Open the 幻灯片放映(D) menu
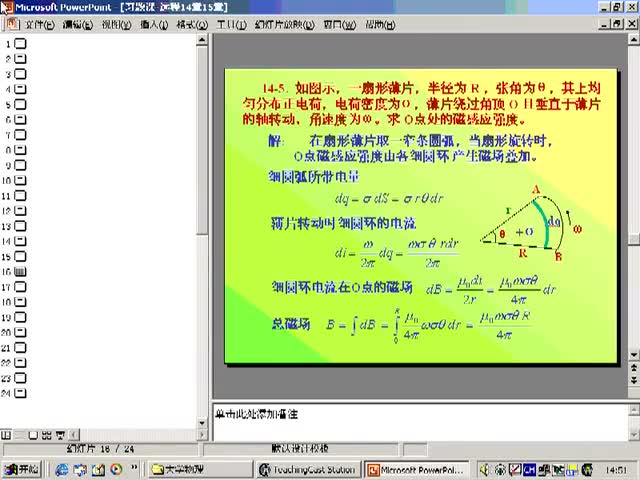 [x=284, y=25]
